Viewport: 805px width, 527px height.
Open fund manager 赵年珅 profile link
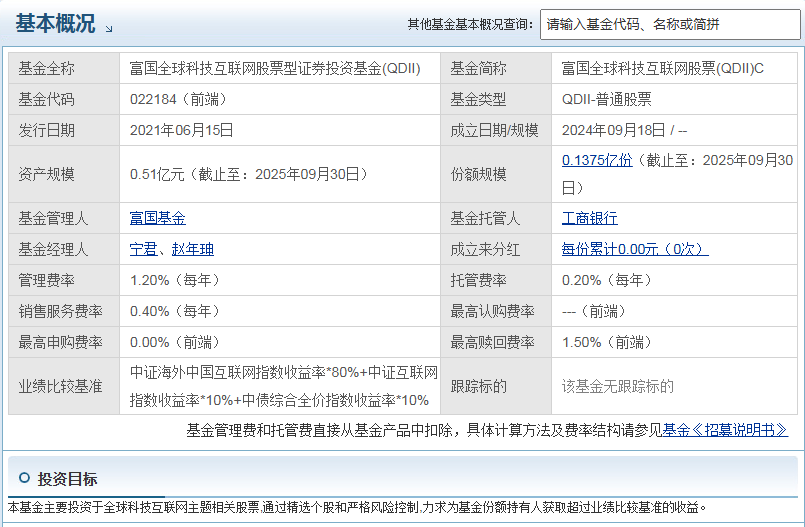pos(193,249)
